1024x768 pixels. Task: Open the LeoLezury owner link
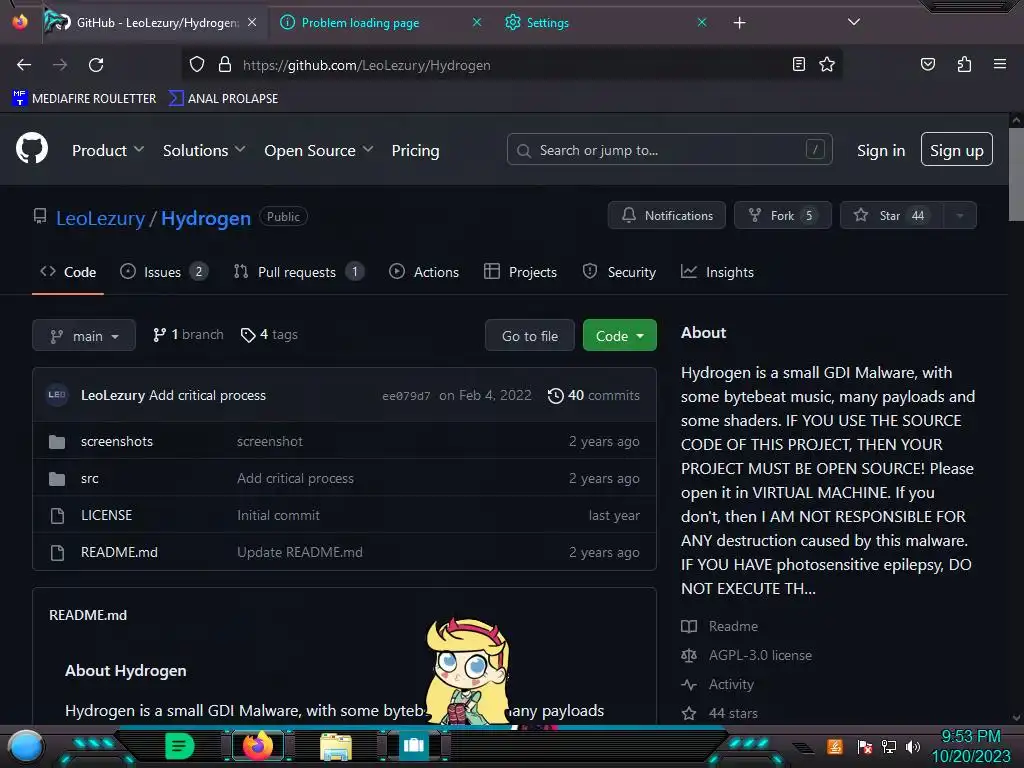[101, 218]
